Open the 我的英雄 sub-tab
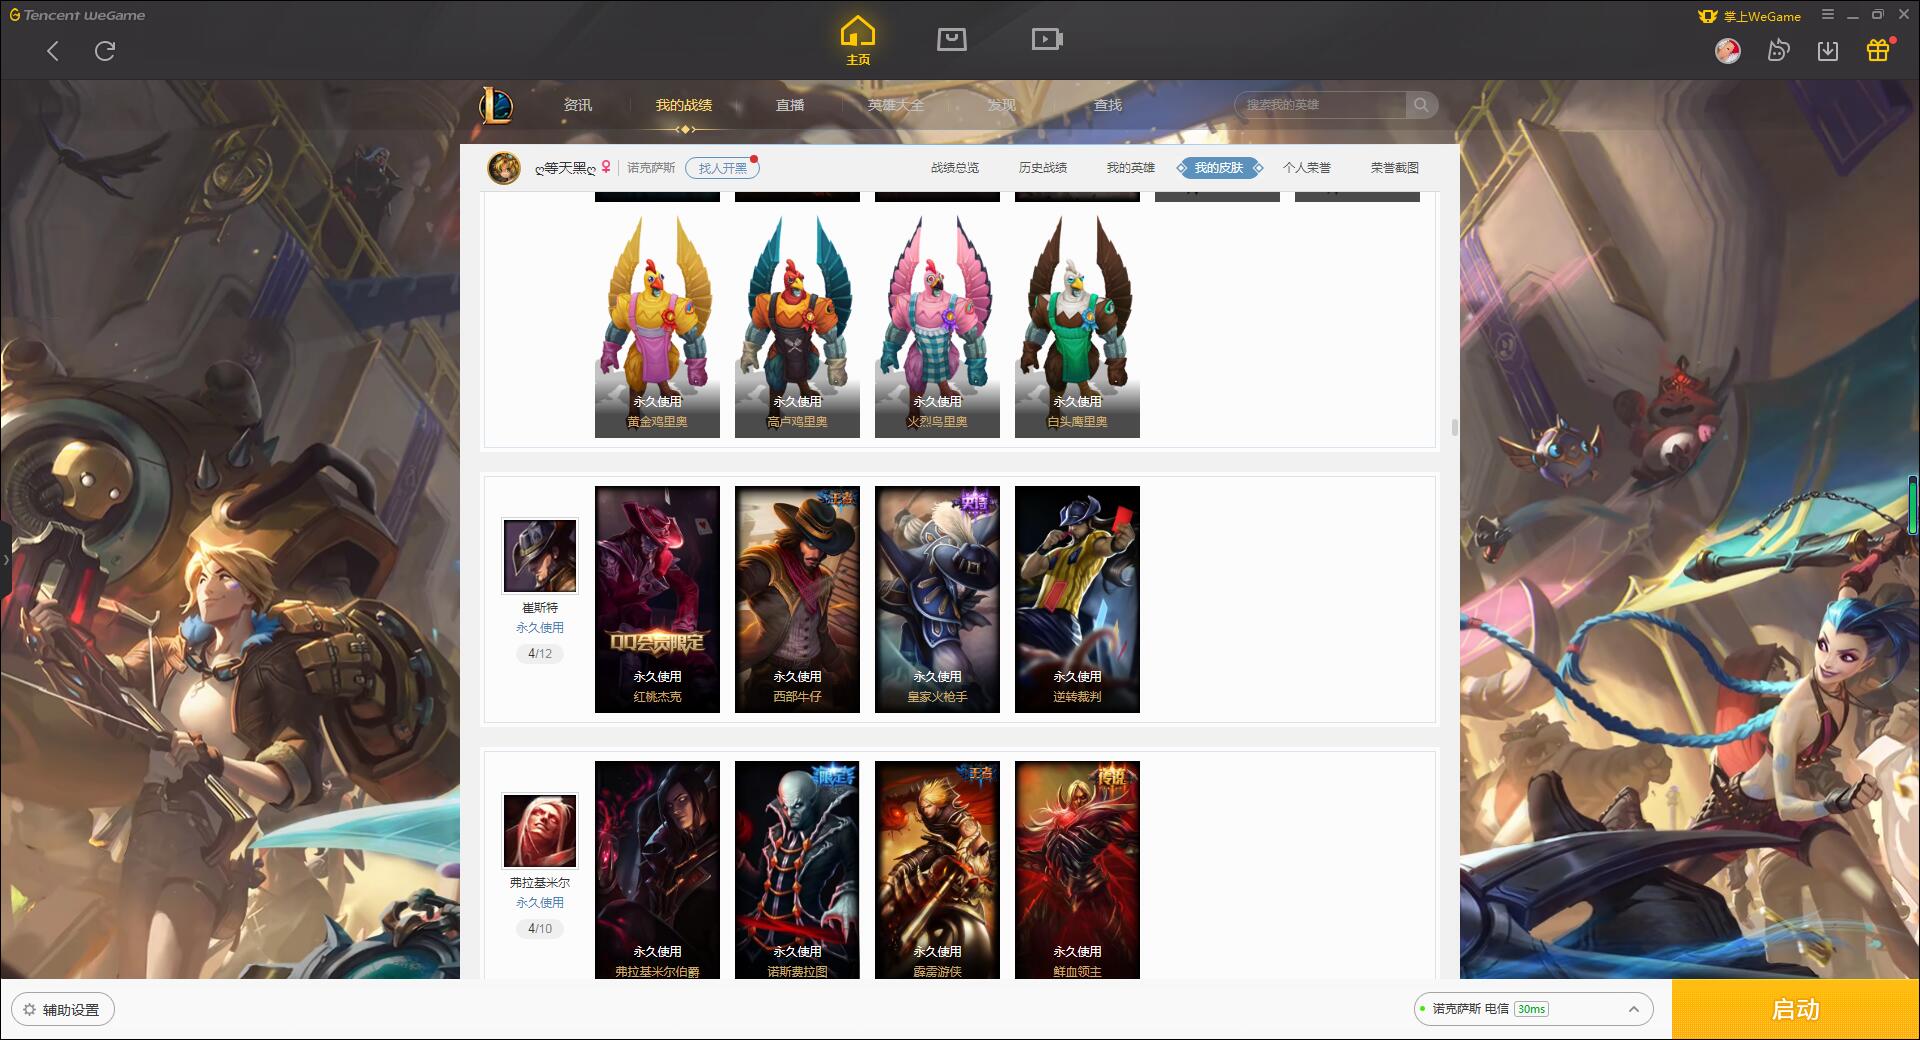 [x=1131, y=168]
